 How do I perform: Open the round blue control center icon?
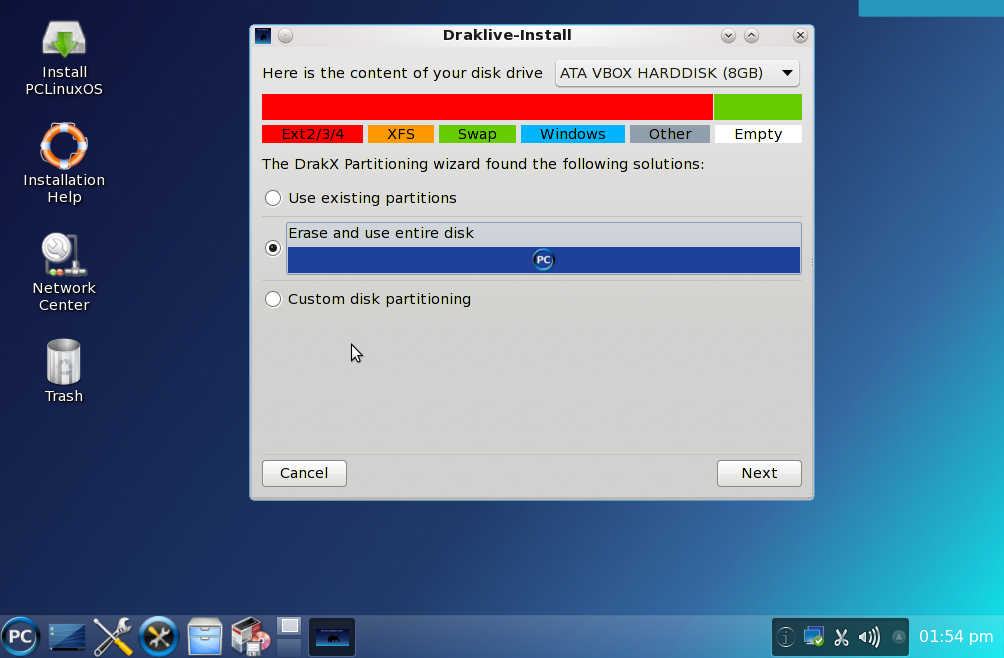[159, 637]
